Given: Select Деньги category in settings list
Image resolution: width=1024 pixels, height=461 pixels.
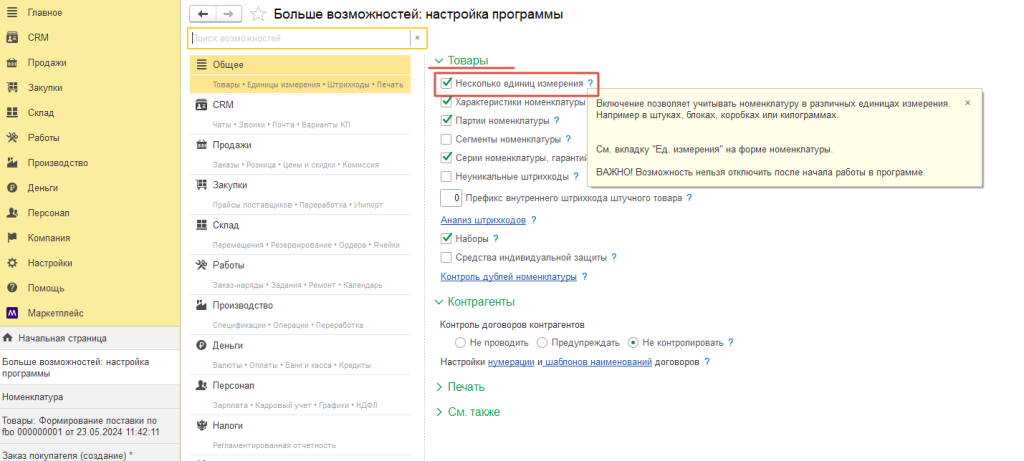Looking at the screenshot, I should tap(300, 355).
